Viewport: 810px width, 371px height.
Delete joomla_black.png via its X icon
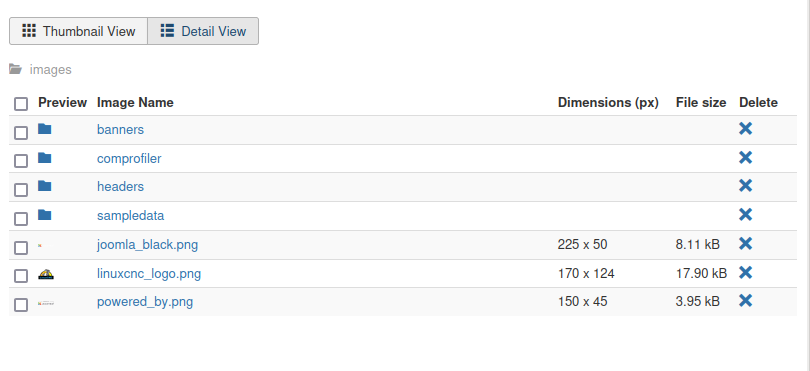pos(745,243)
